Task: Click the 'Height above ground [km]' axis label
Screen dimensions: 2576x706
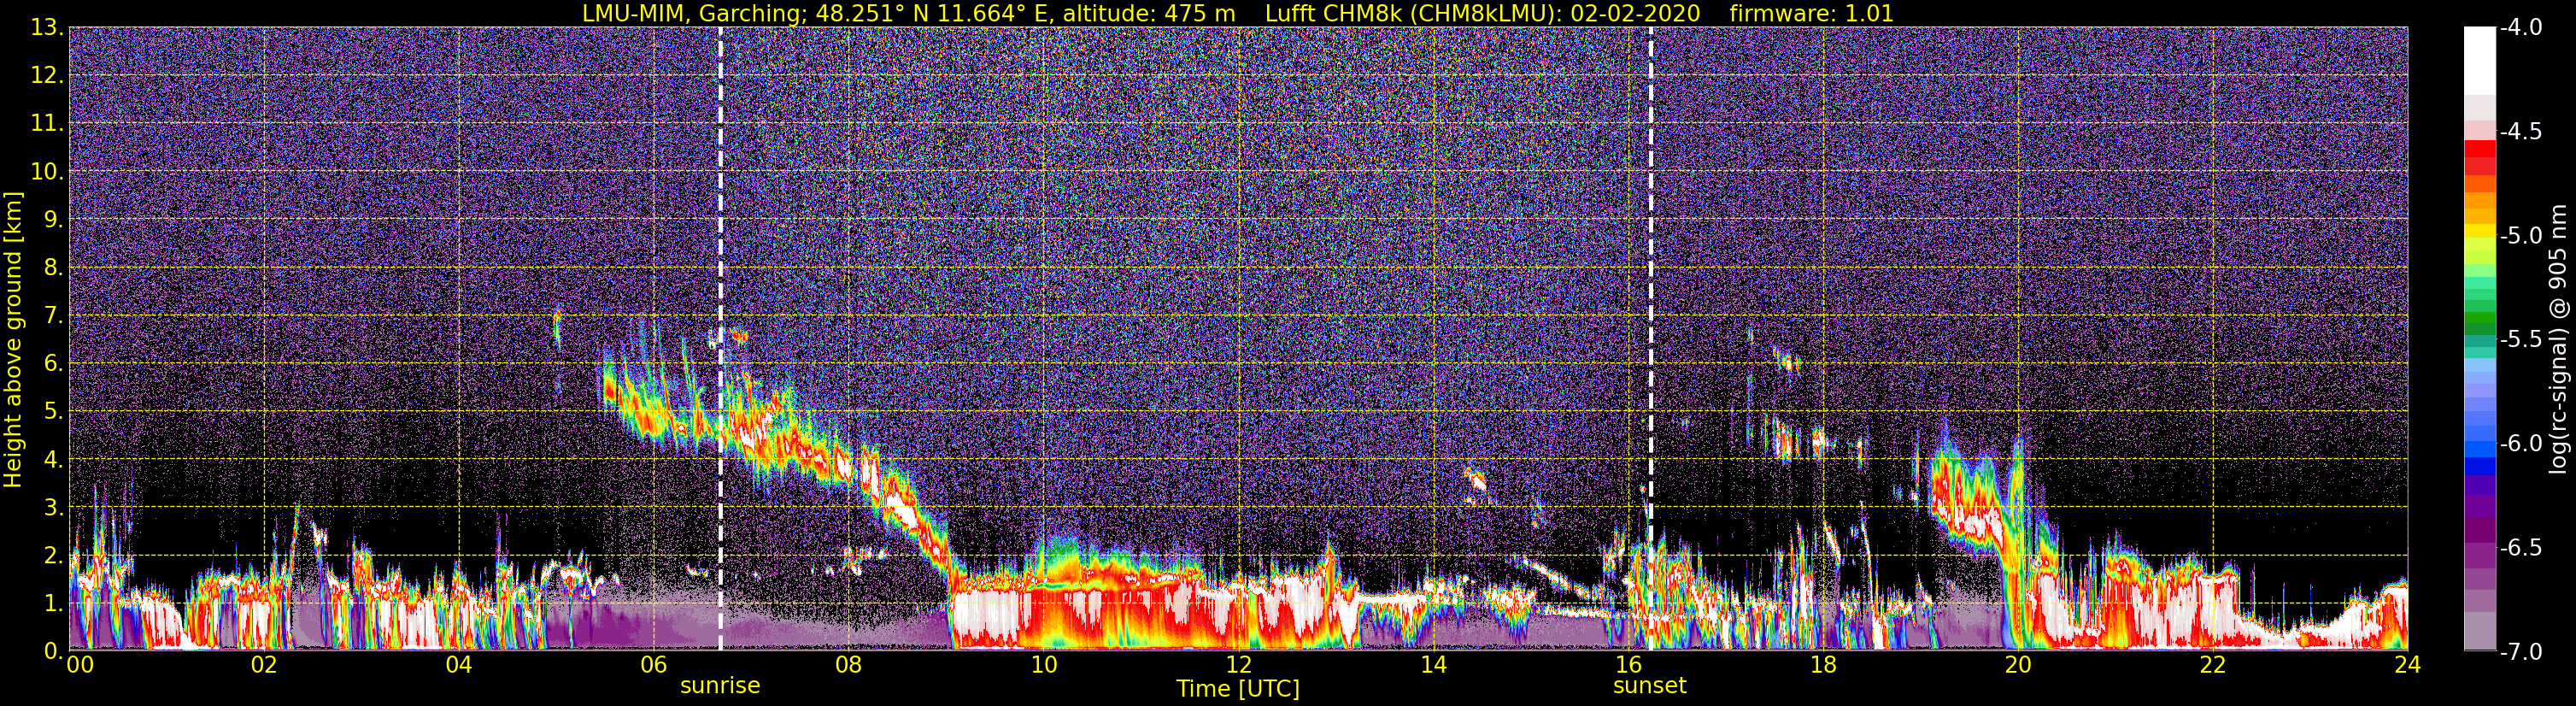Action: coord(13,339)
